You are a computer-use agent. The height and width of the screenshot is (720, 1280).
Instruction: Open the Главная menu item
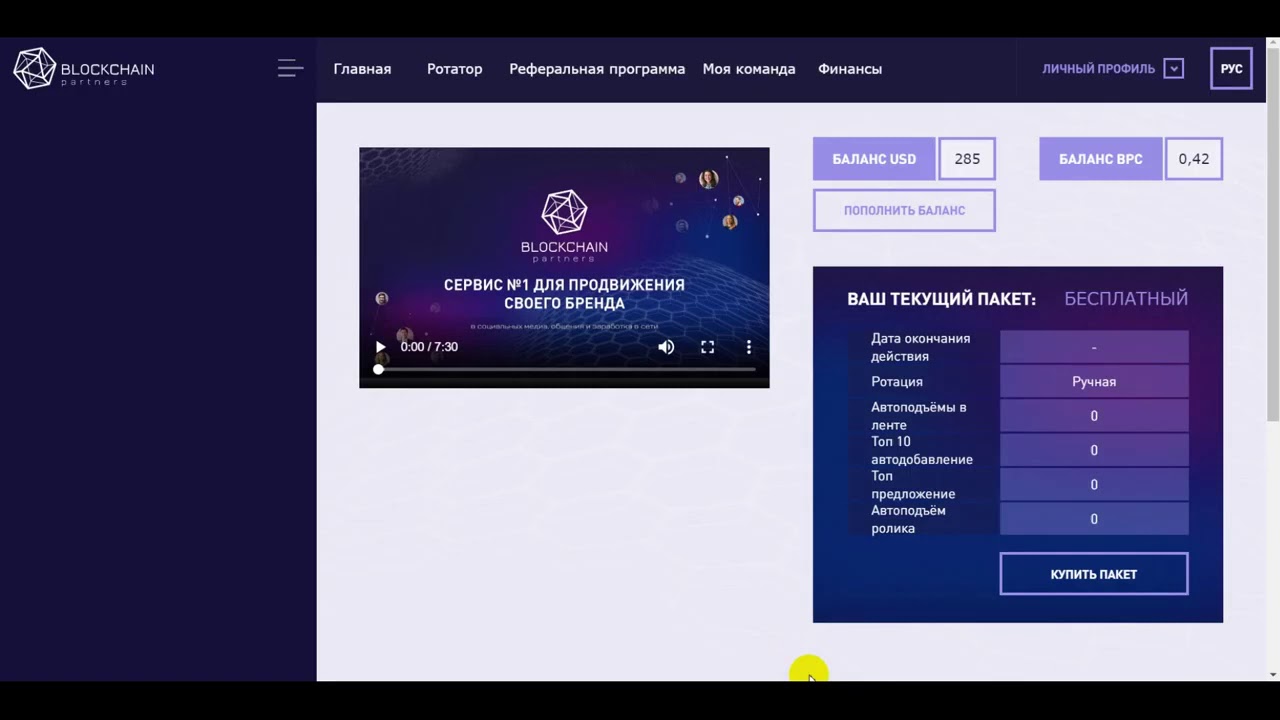point(362,69)
